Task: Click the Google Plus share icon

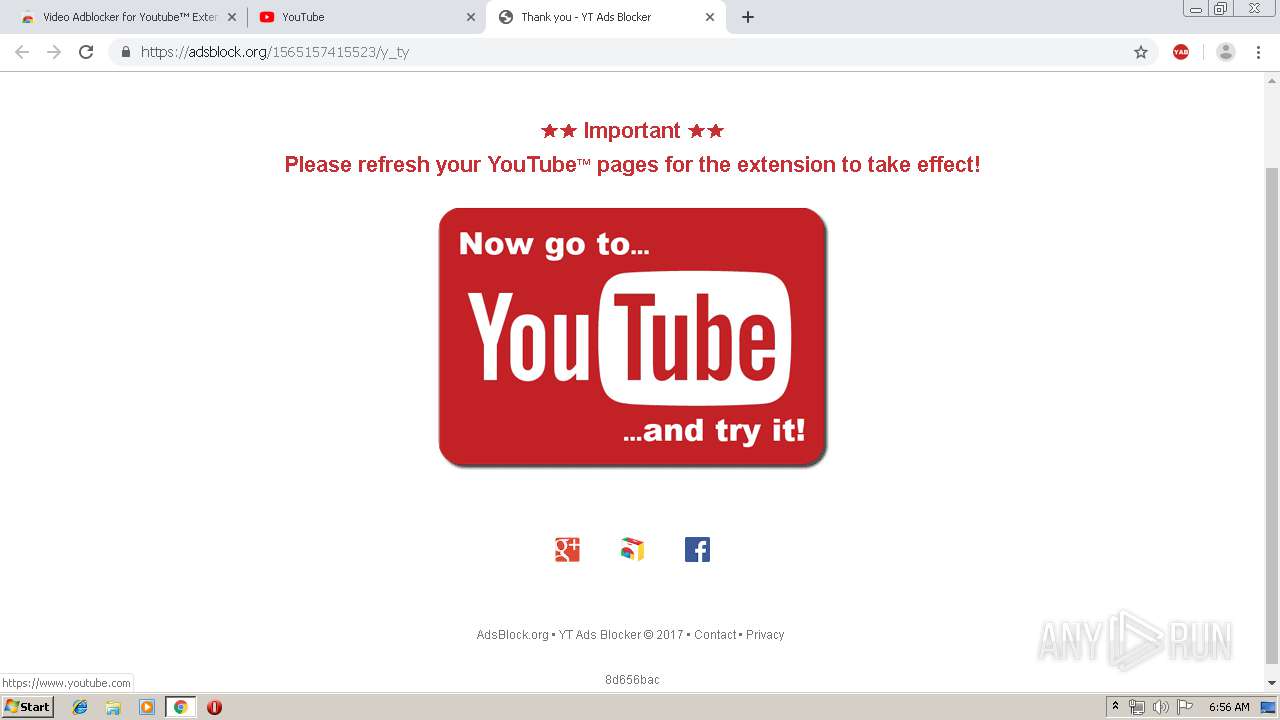Action: click(567, 549)
